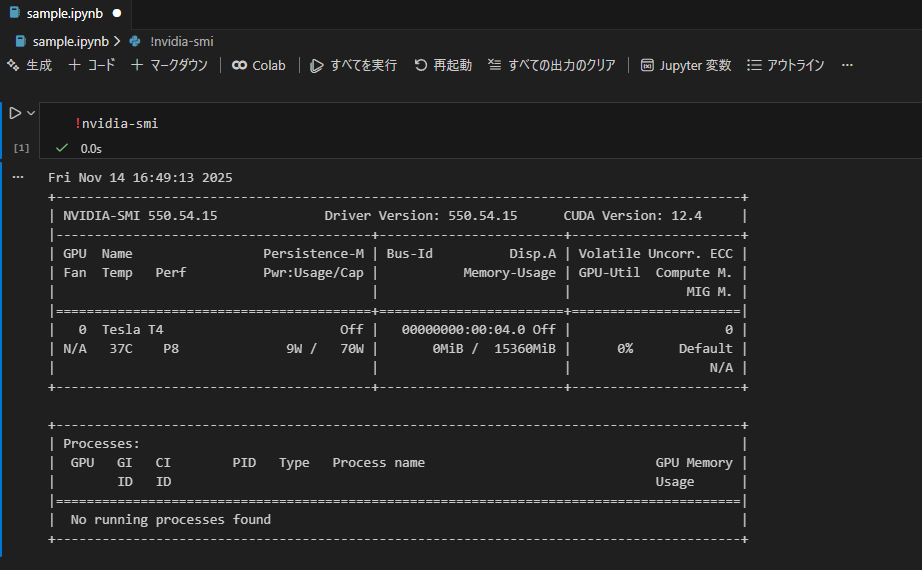Click the 70W power cap value

(x=352, y=349)
